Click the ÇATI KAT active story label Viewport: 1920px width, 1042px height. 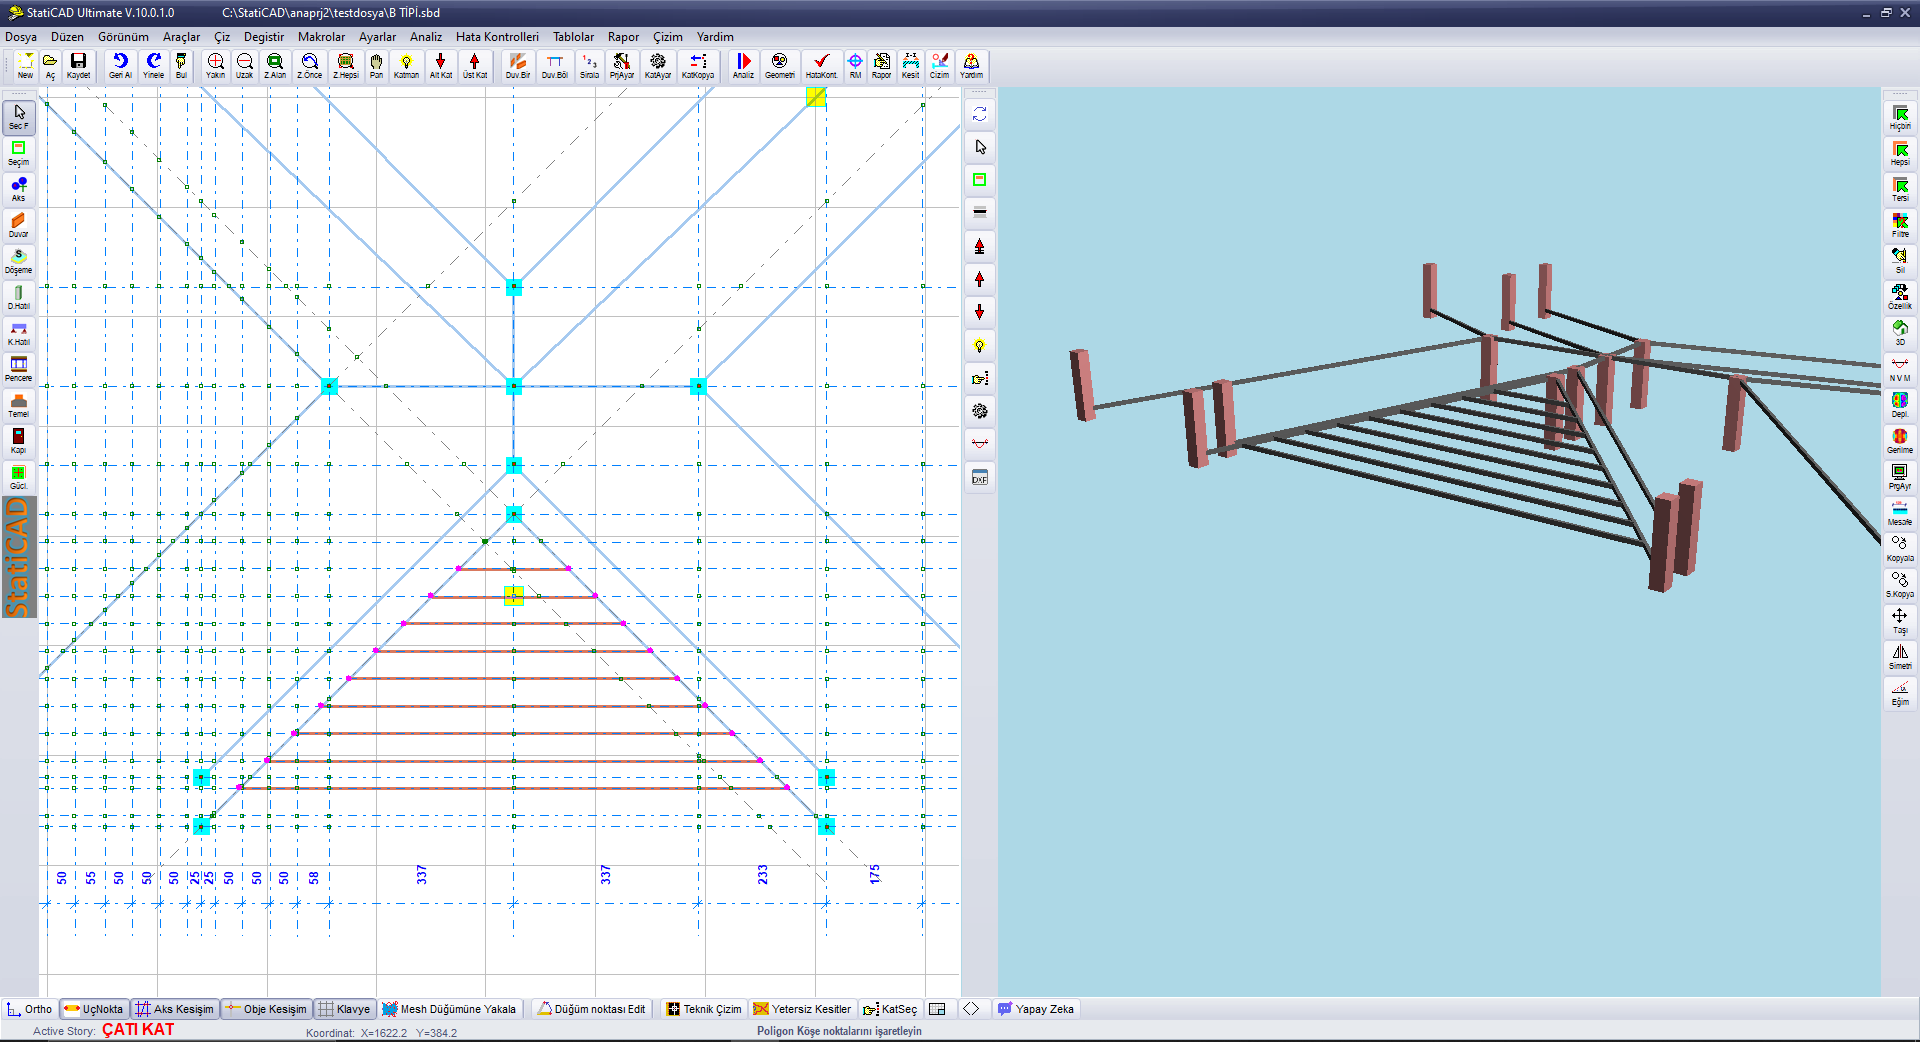138,1030
